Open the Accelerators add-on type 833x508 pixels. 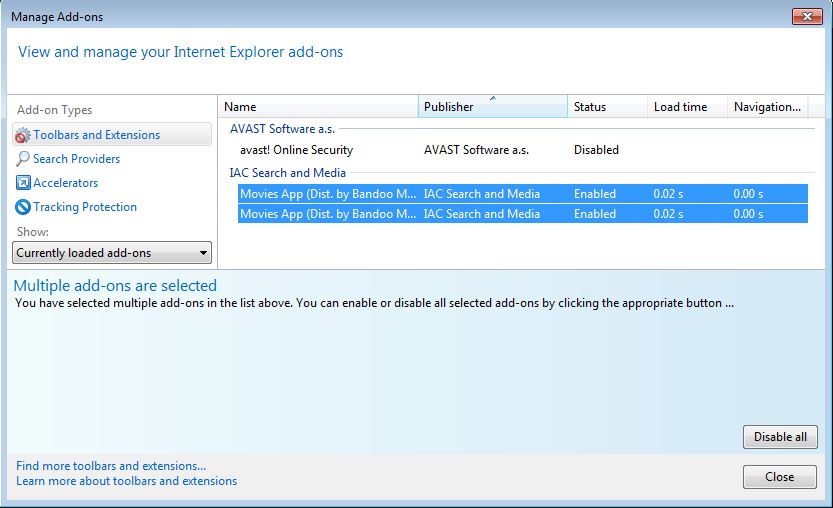(x=65, y=183)
